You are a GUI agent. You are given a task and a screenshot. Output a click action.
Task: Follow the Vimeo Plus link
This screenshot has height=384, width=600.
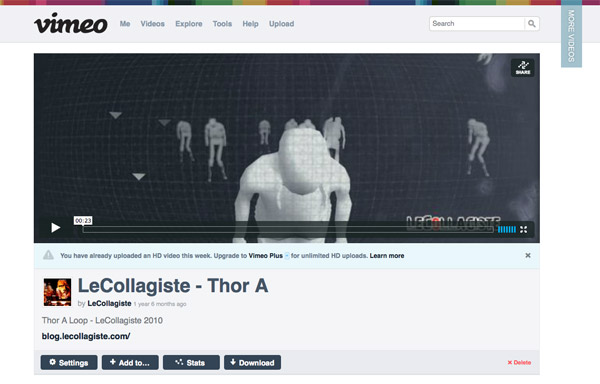[x=266, y=255]
